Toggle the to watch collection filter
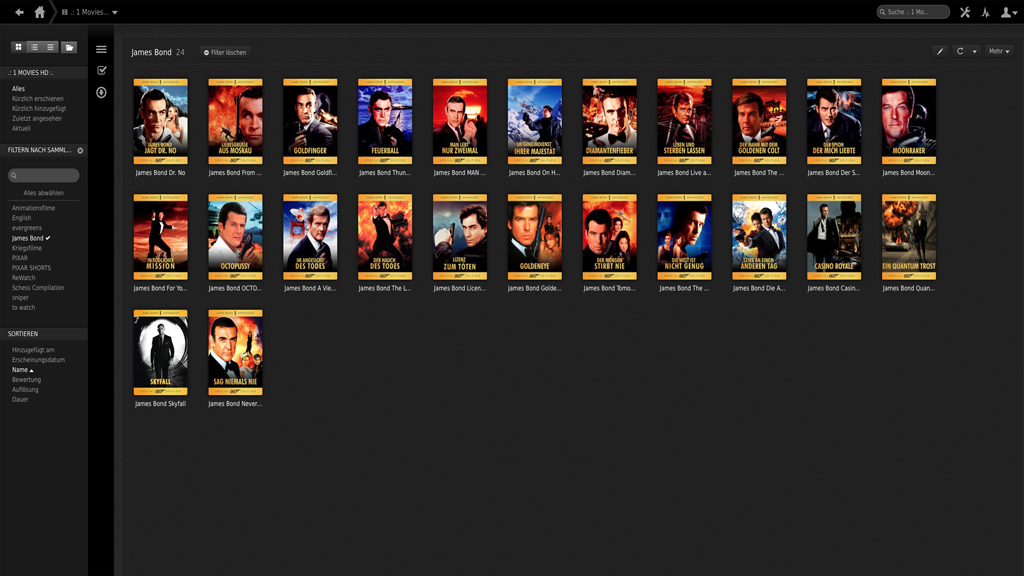 click(24, 308)
